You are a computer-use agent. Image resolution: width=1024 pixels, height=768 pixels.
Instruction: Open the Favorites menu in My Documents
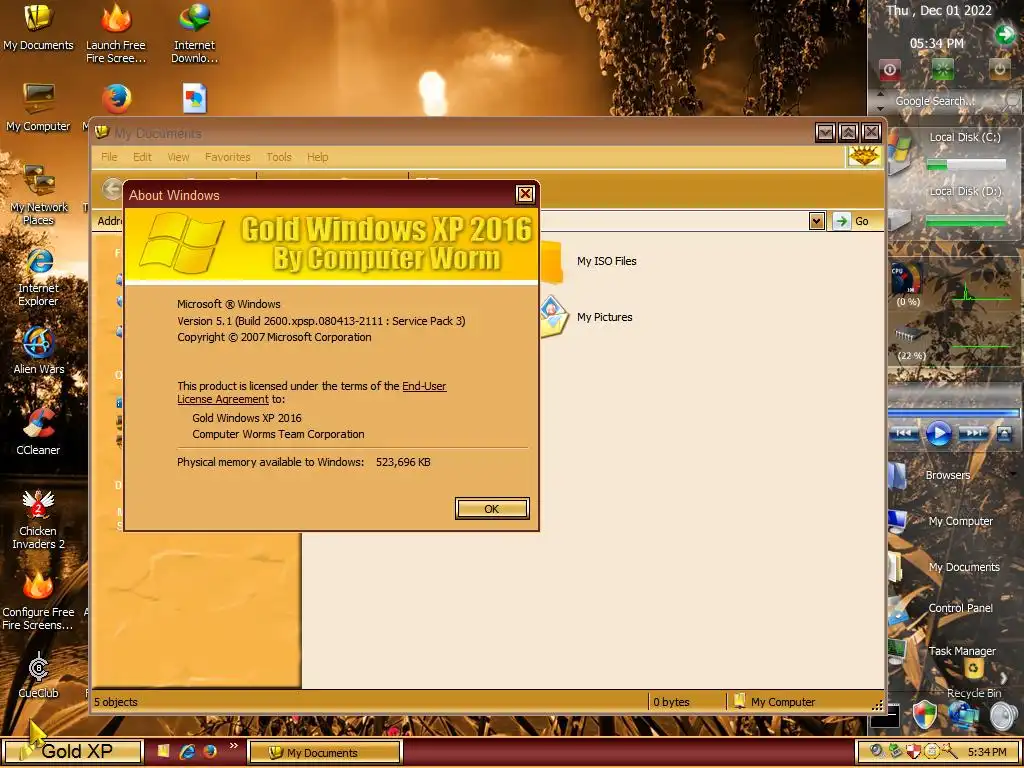click(x=227, y=157)
